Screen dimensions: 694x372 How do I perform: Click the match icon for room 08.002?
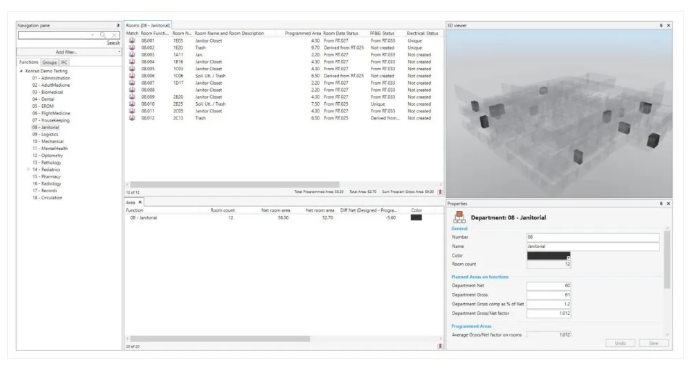(132, 47)
